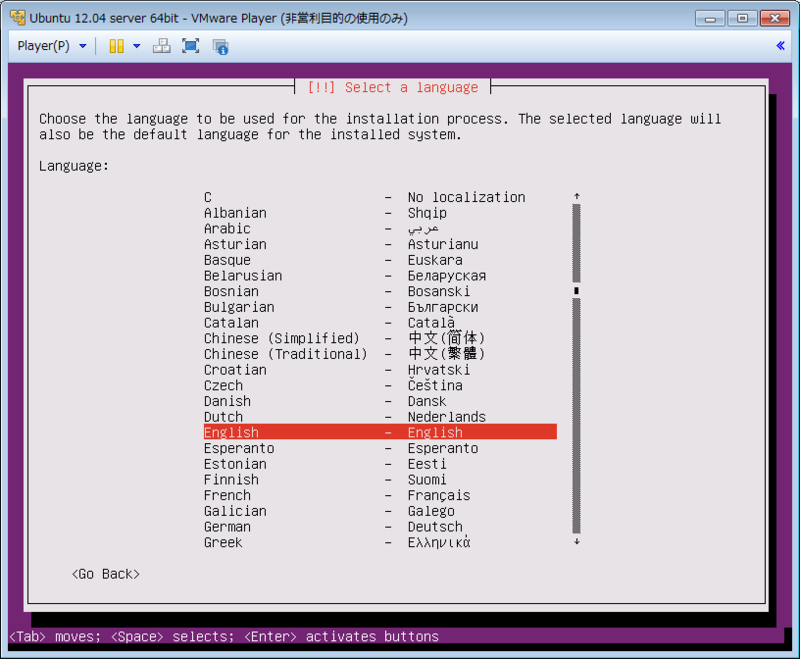
Task: Select the C - No localization row
Action: (x=380, y=197)
